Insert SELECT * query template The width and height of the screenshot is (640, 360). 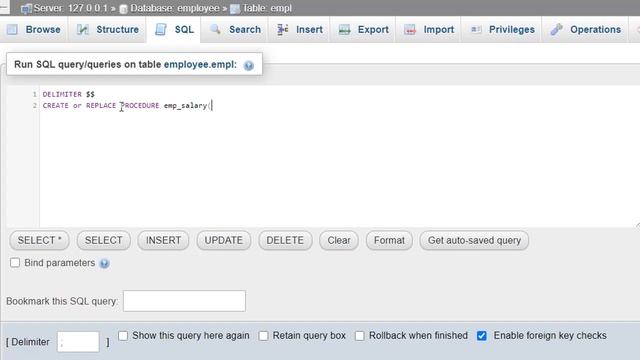coord(39,240)
